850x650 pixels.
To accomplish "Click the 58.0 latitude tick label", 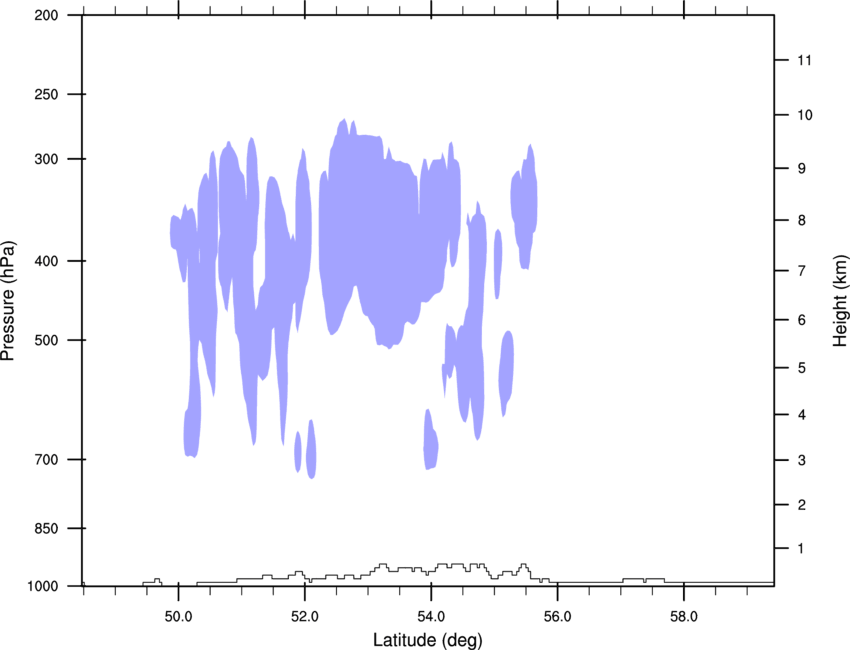I will [684, 617].
